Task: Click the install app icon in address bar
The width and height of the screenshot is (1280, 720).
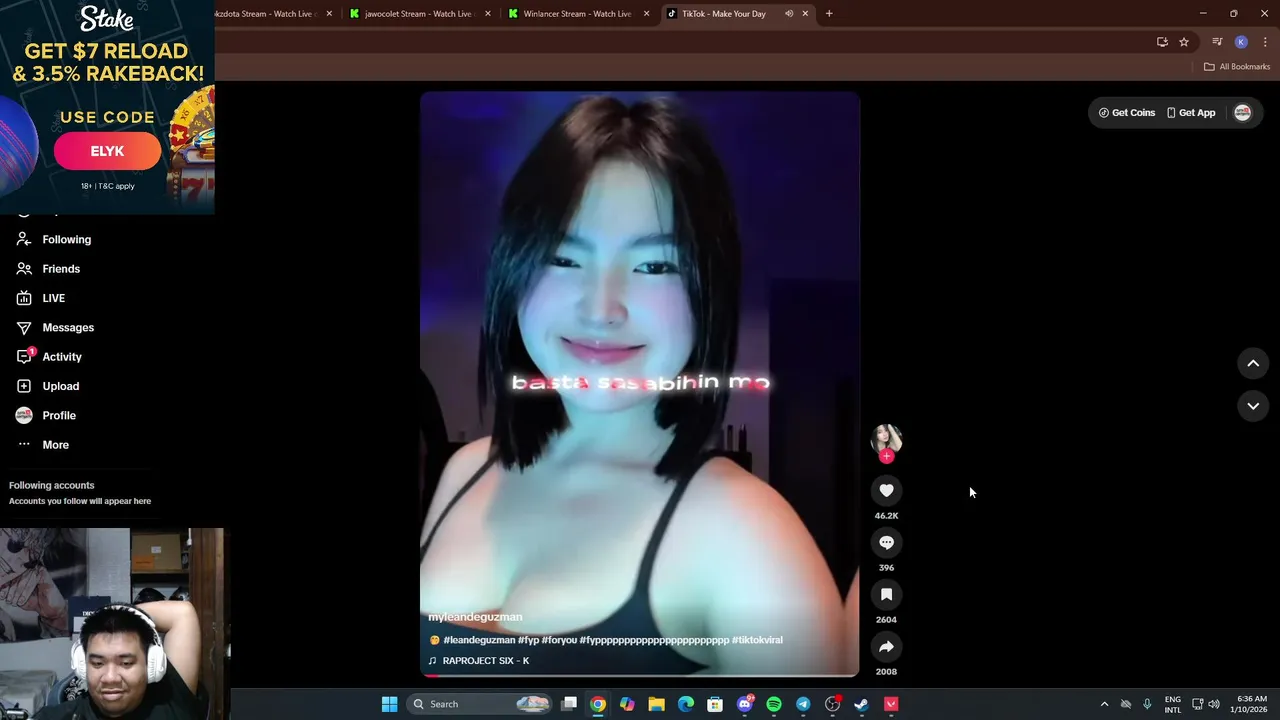Action: [x=1162, y=42]
